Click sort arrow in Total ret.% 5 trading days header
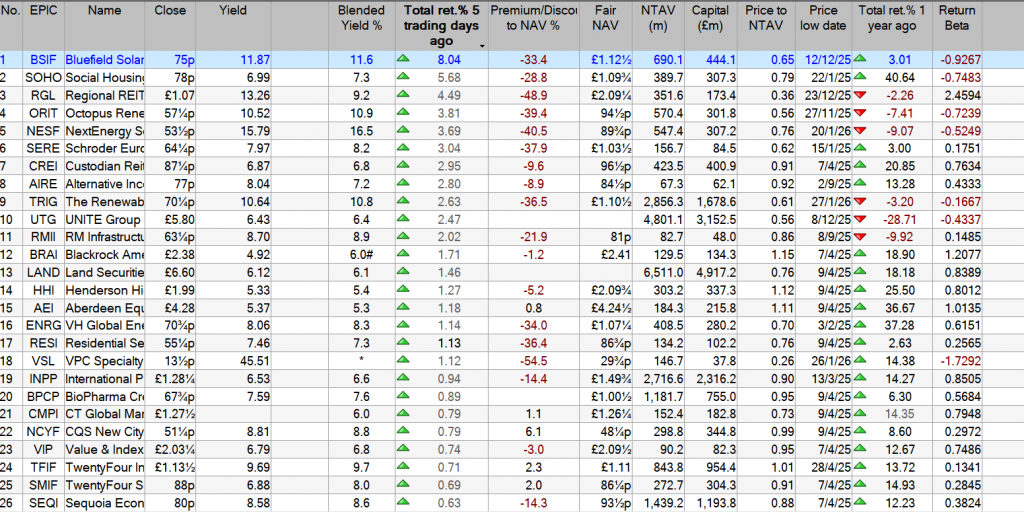The height and width of the screenshot is (512, 1024). pos(483,45)
